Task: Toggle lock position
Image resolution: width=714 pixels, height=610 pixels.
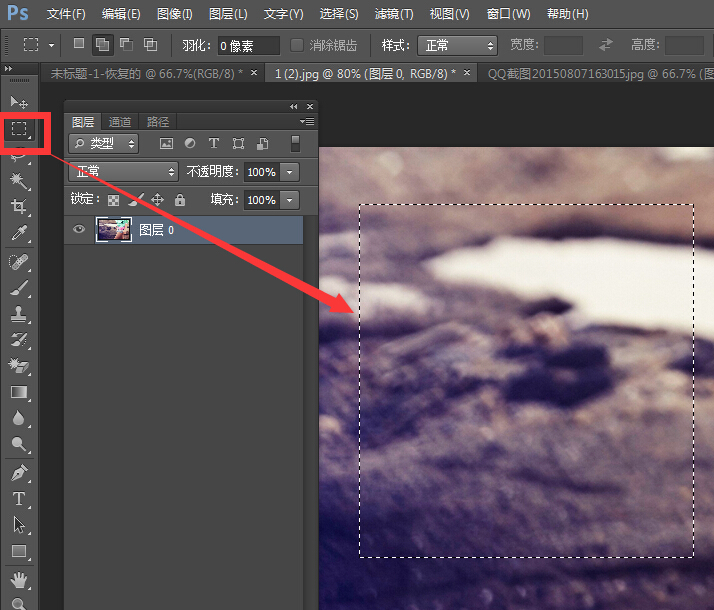Action: tap(157, 199)
